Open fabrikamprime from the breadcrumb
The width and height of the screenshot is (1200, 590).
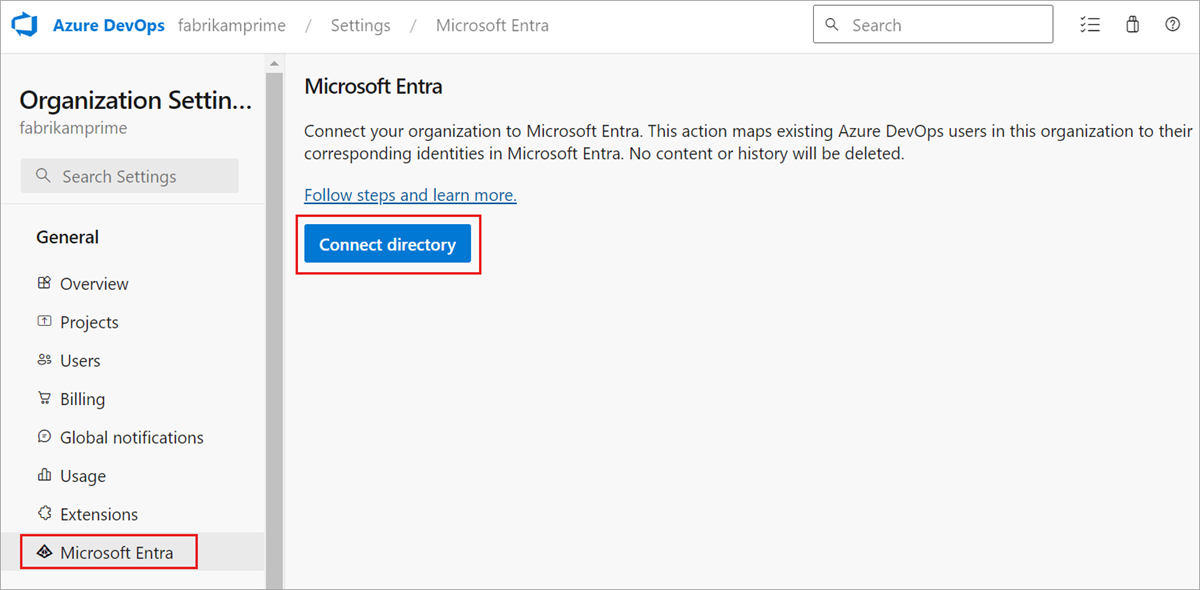232,25
